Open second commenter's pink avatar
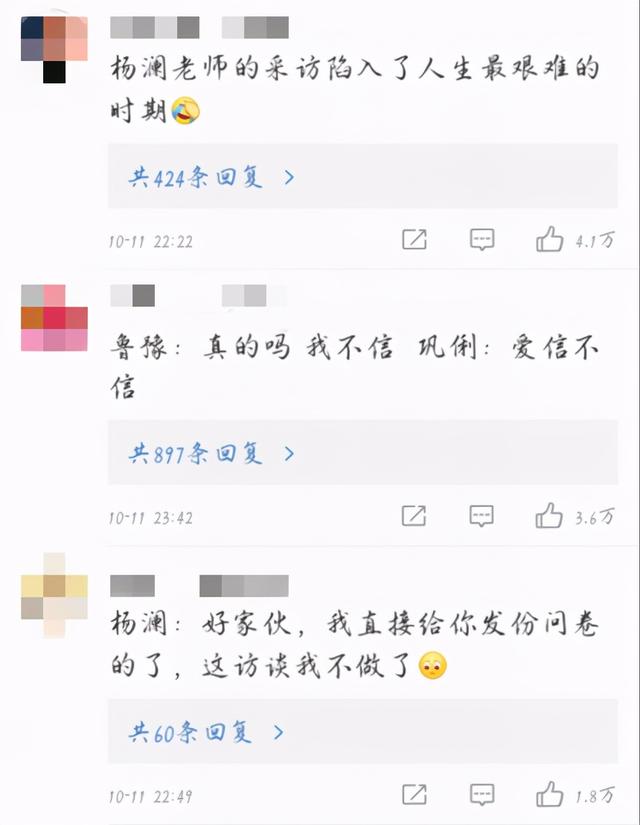 pyautogui.click(x=54, y=318)
